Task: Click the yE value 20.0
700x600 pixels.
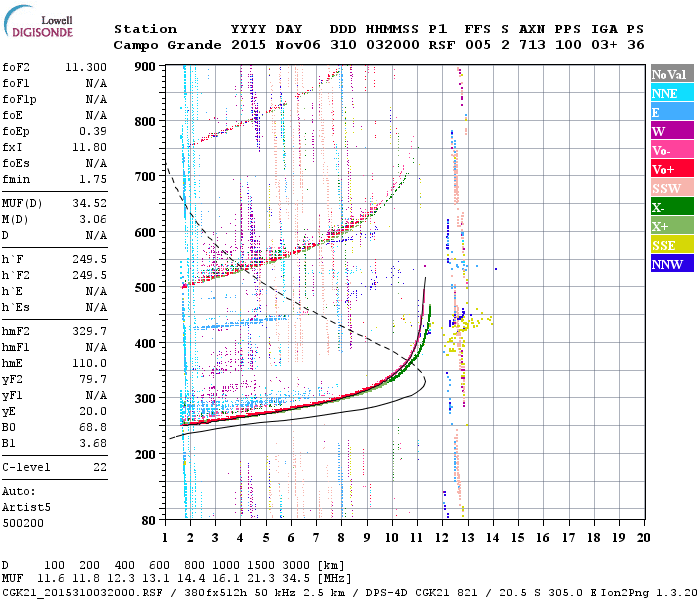Action: (93, 411)
